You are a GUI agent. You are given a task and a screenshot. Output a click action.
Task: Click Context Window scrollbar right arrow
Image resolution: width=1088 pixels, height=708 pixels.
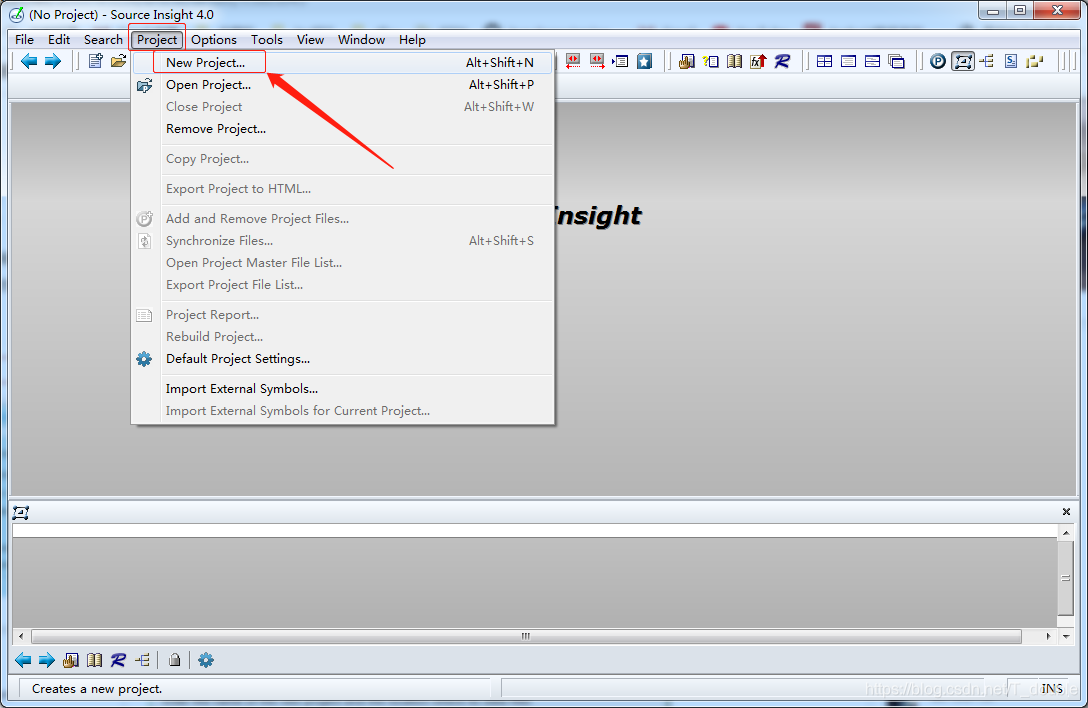point(1048,636)
